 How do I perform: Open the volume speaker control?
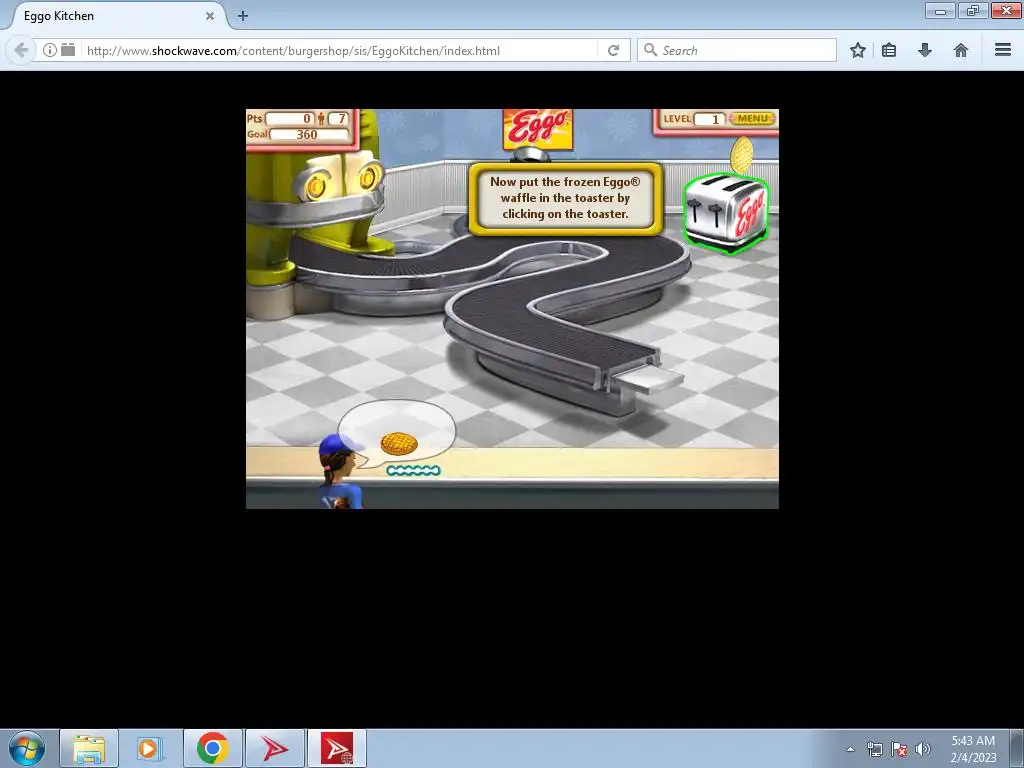click(x=923, y=749)
